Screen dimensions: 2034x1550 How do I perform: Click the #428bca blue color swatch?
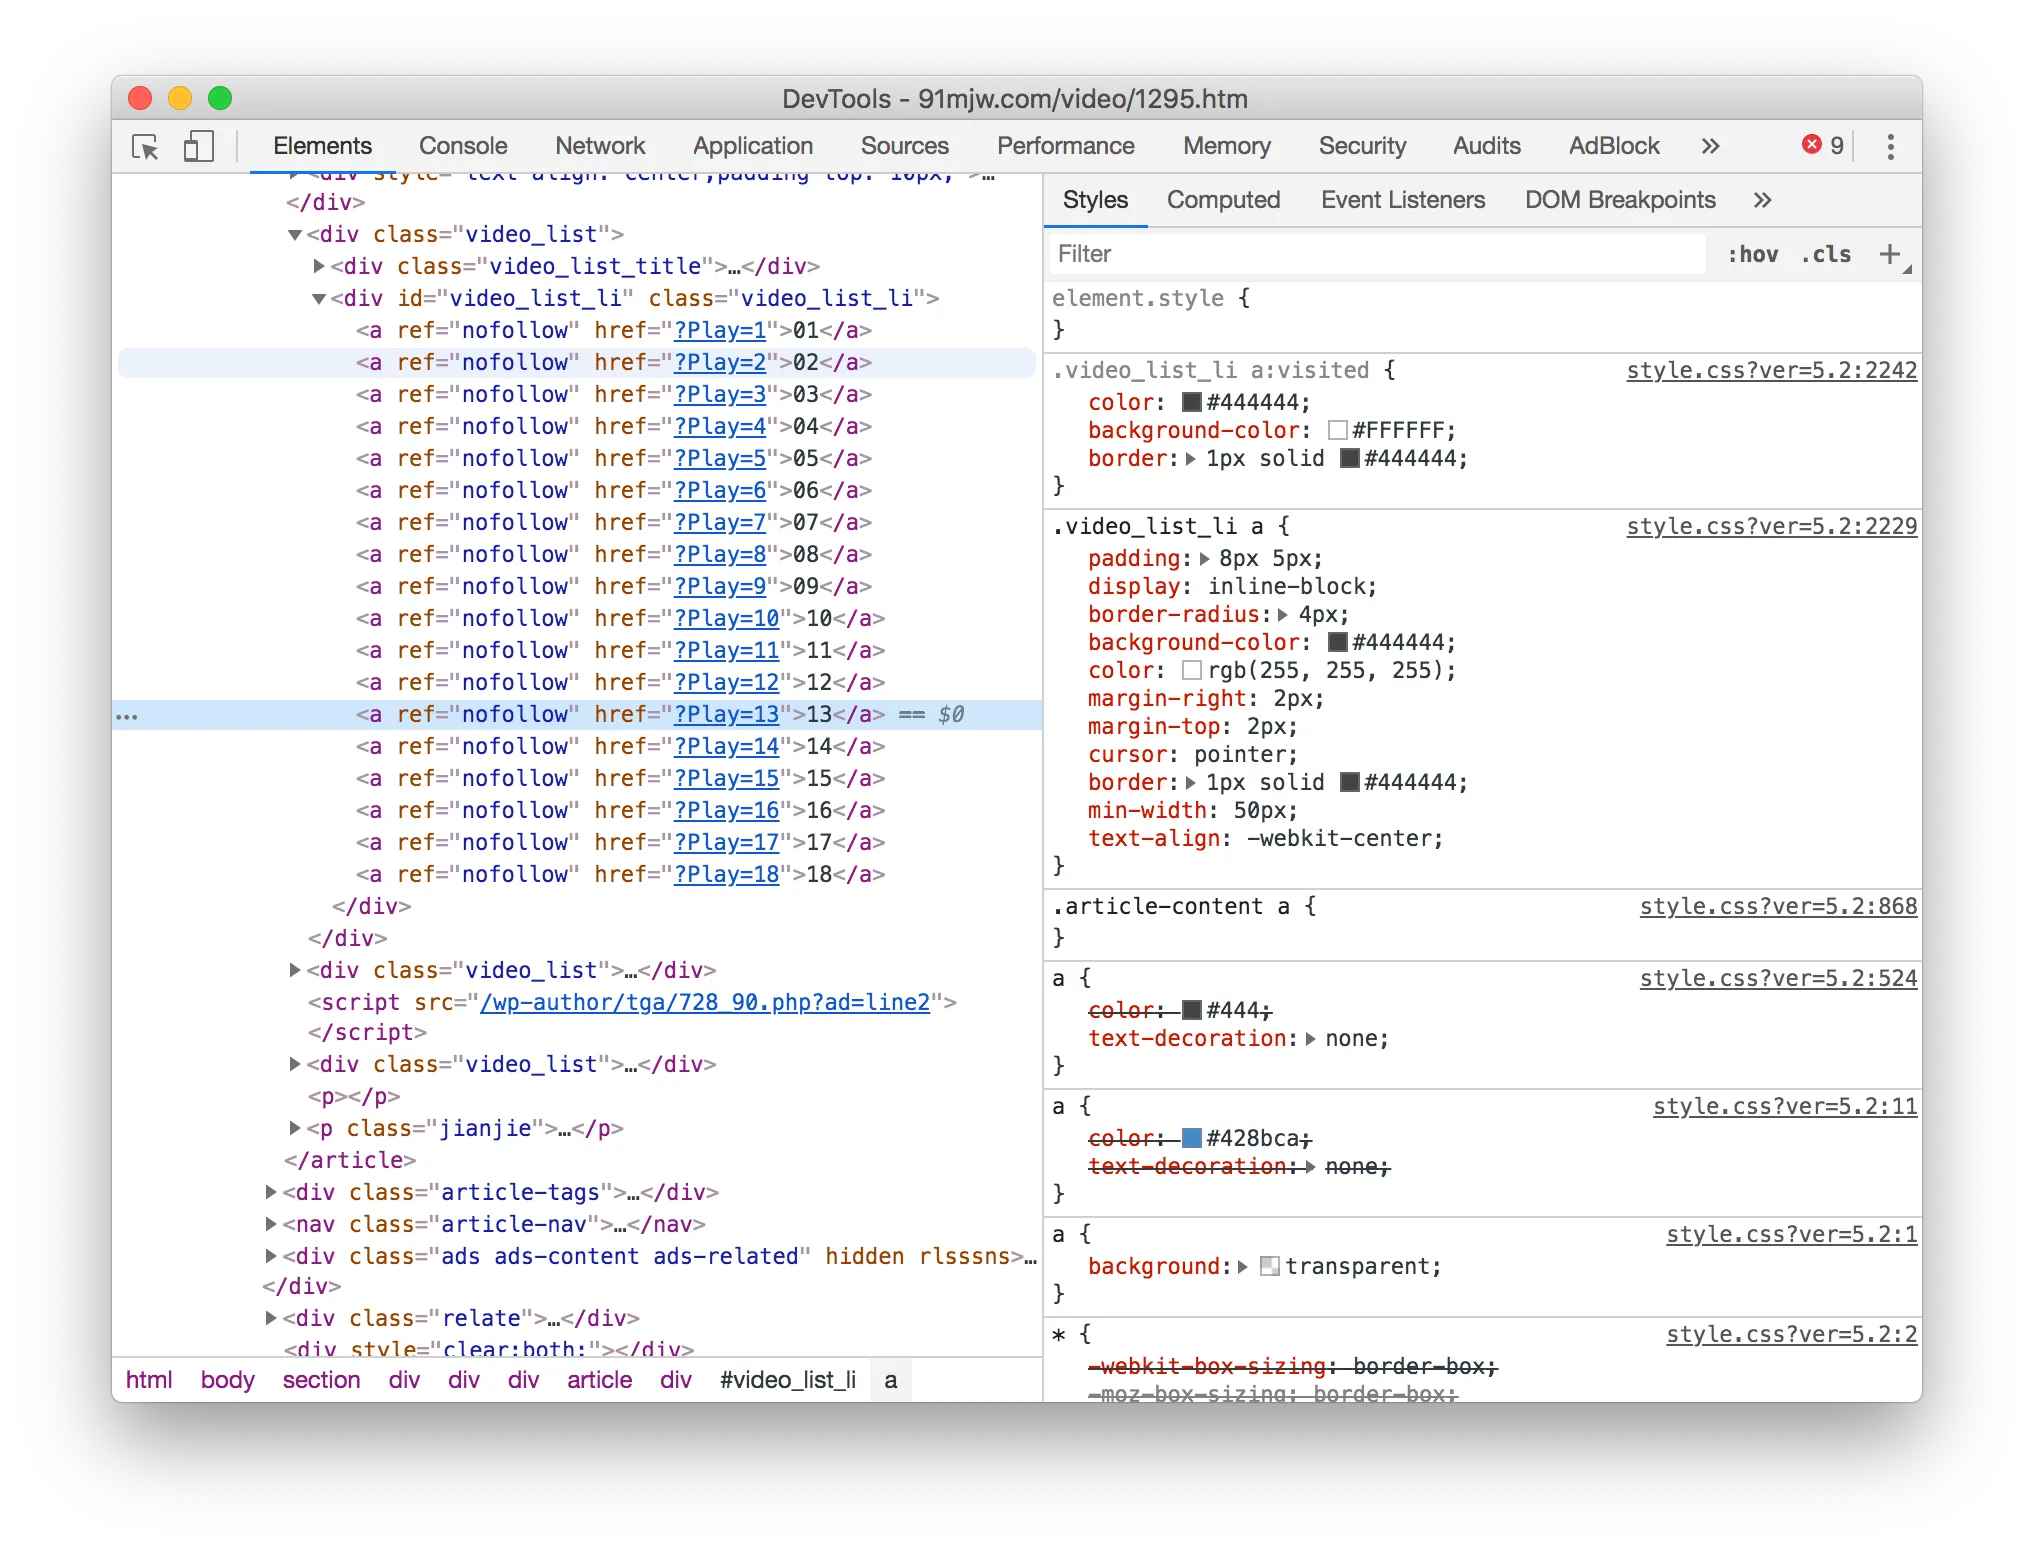[1192, 1139]
